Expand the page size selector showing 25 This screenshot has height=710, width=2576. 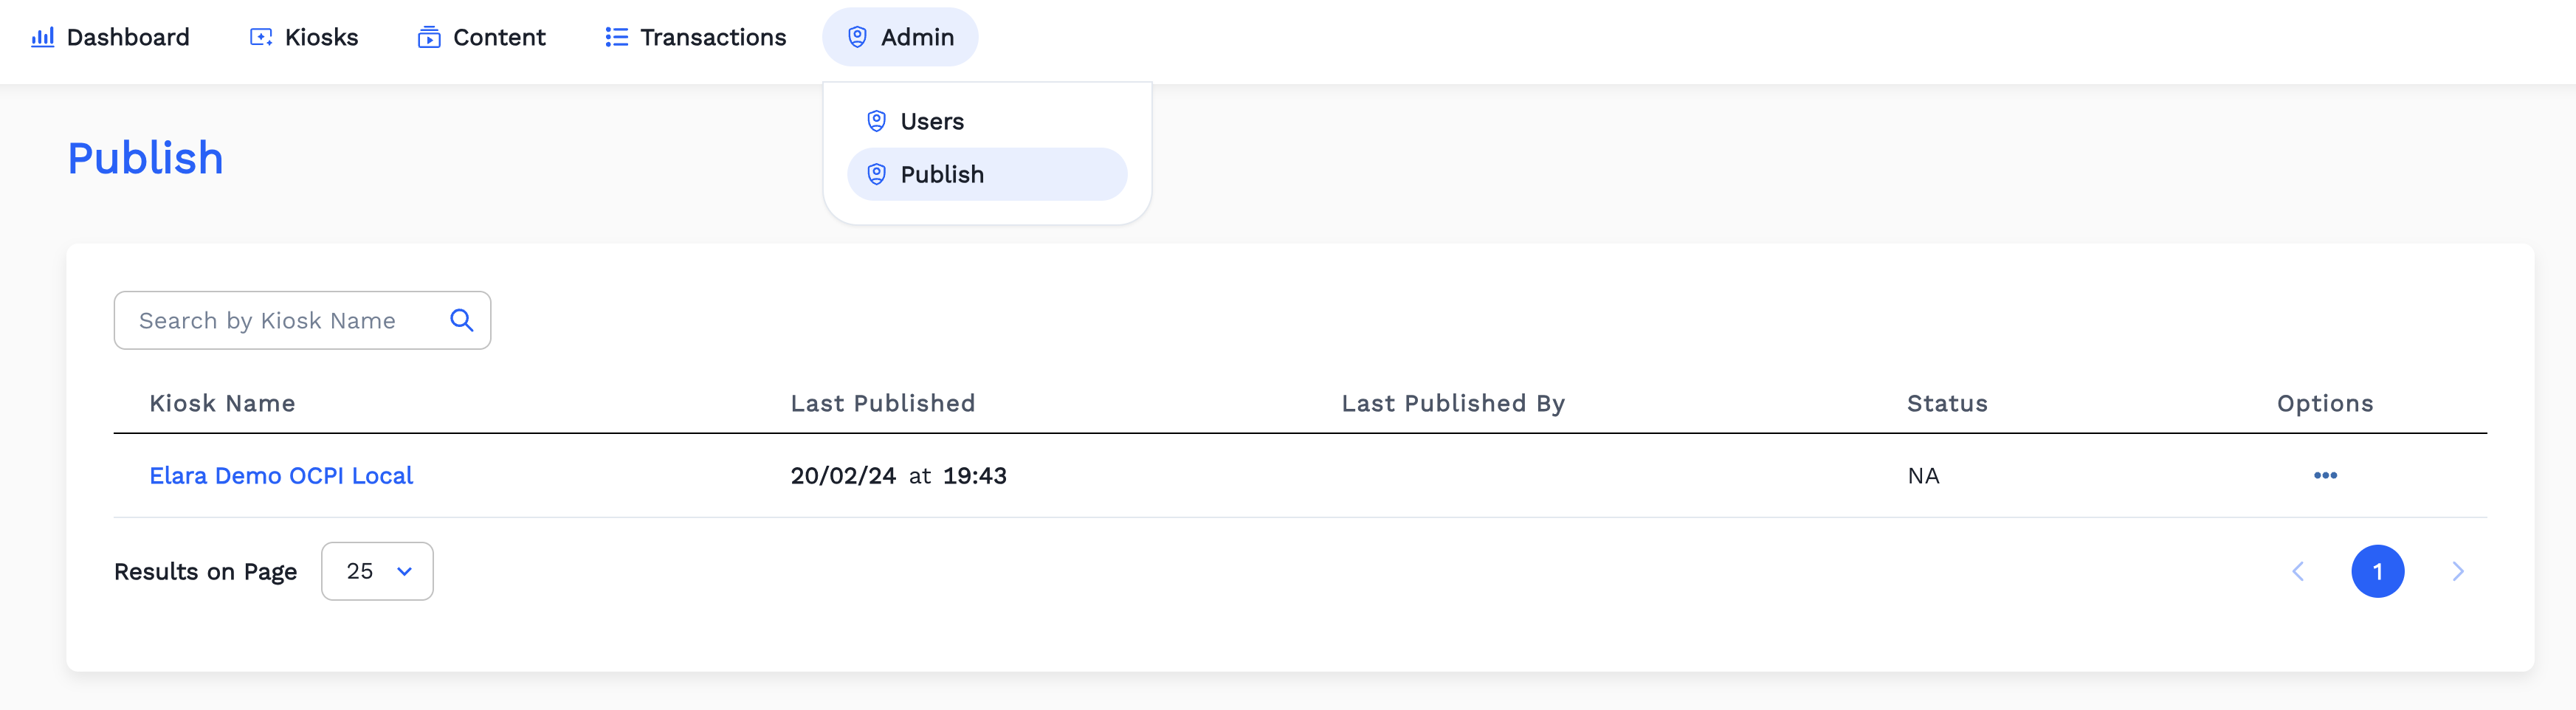click(377, 571)
